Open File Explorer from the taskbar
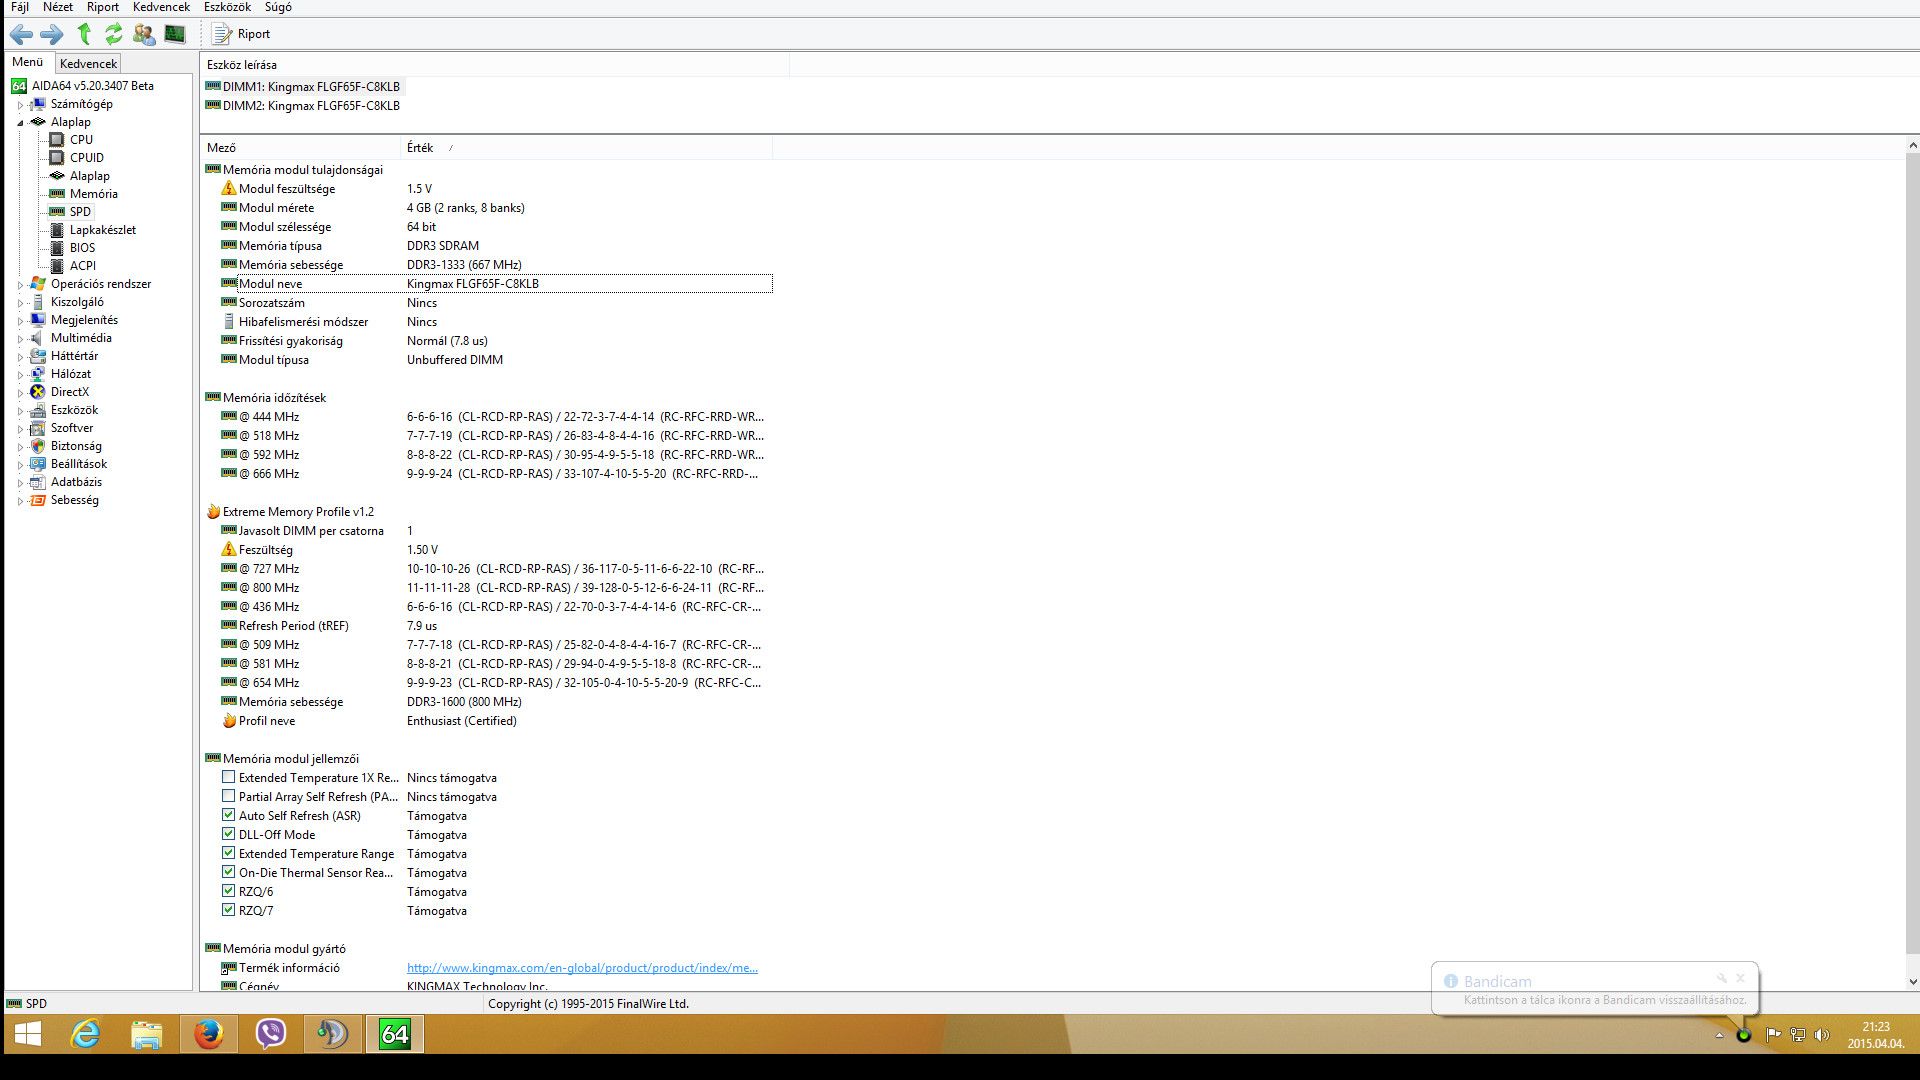 click(147, 1034)
